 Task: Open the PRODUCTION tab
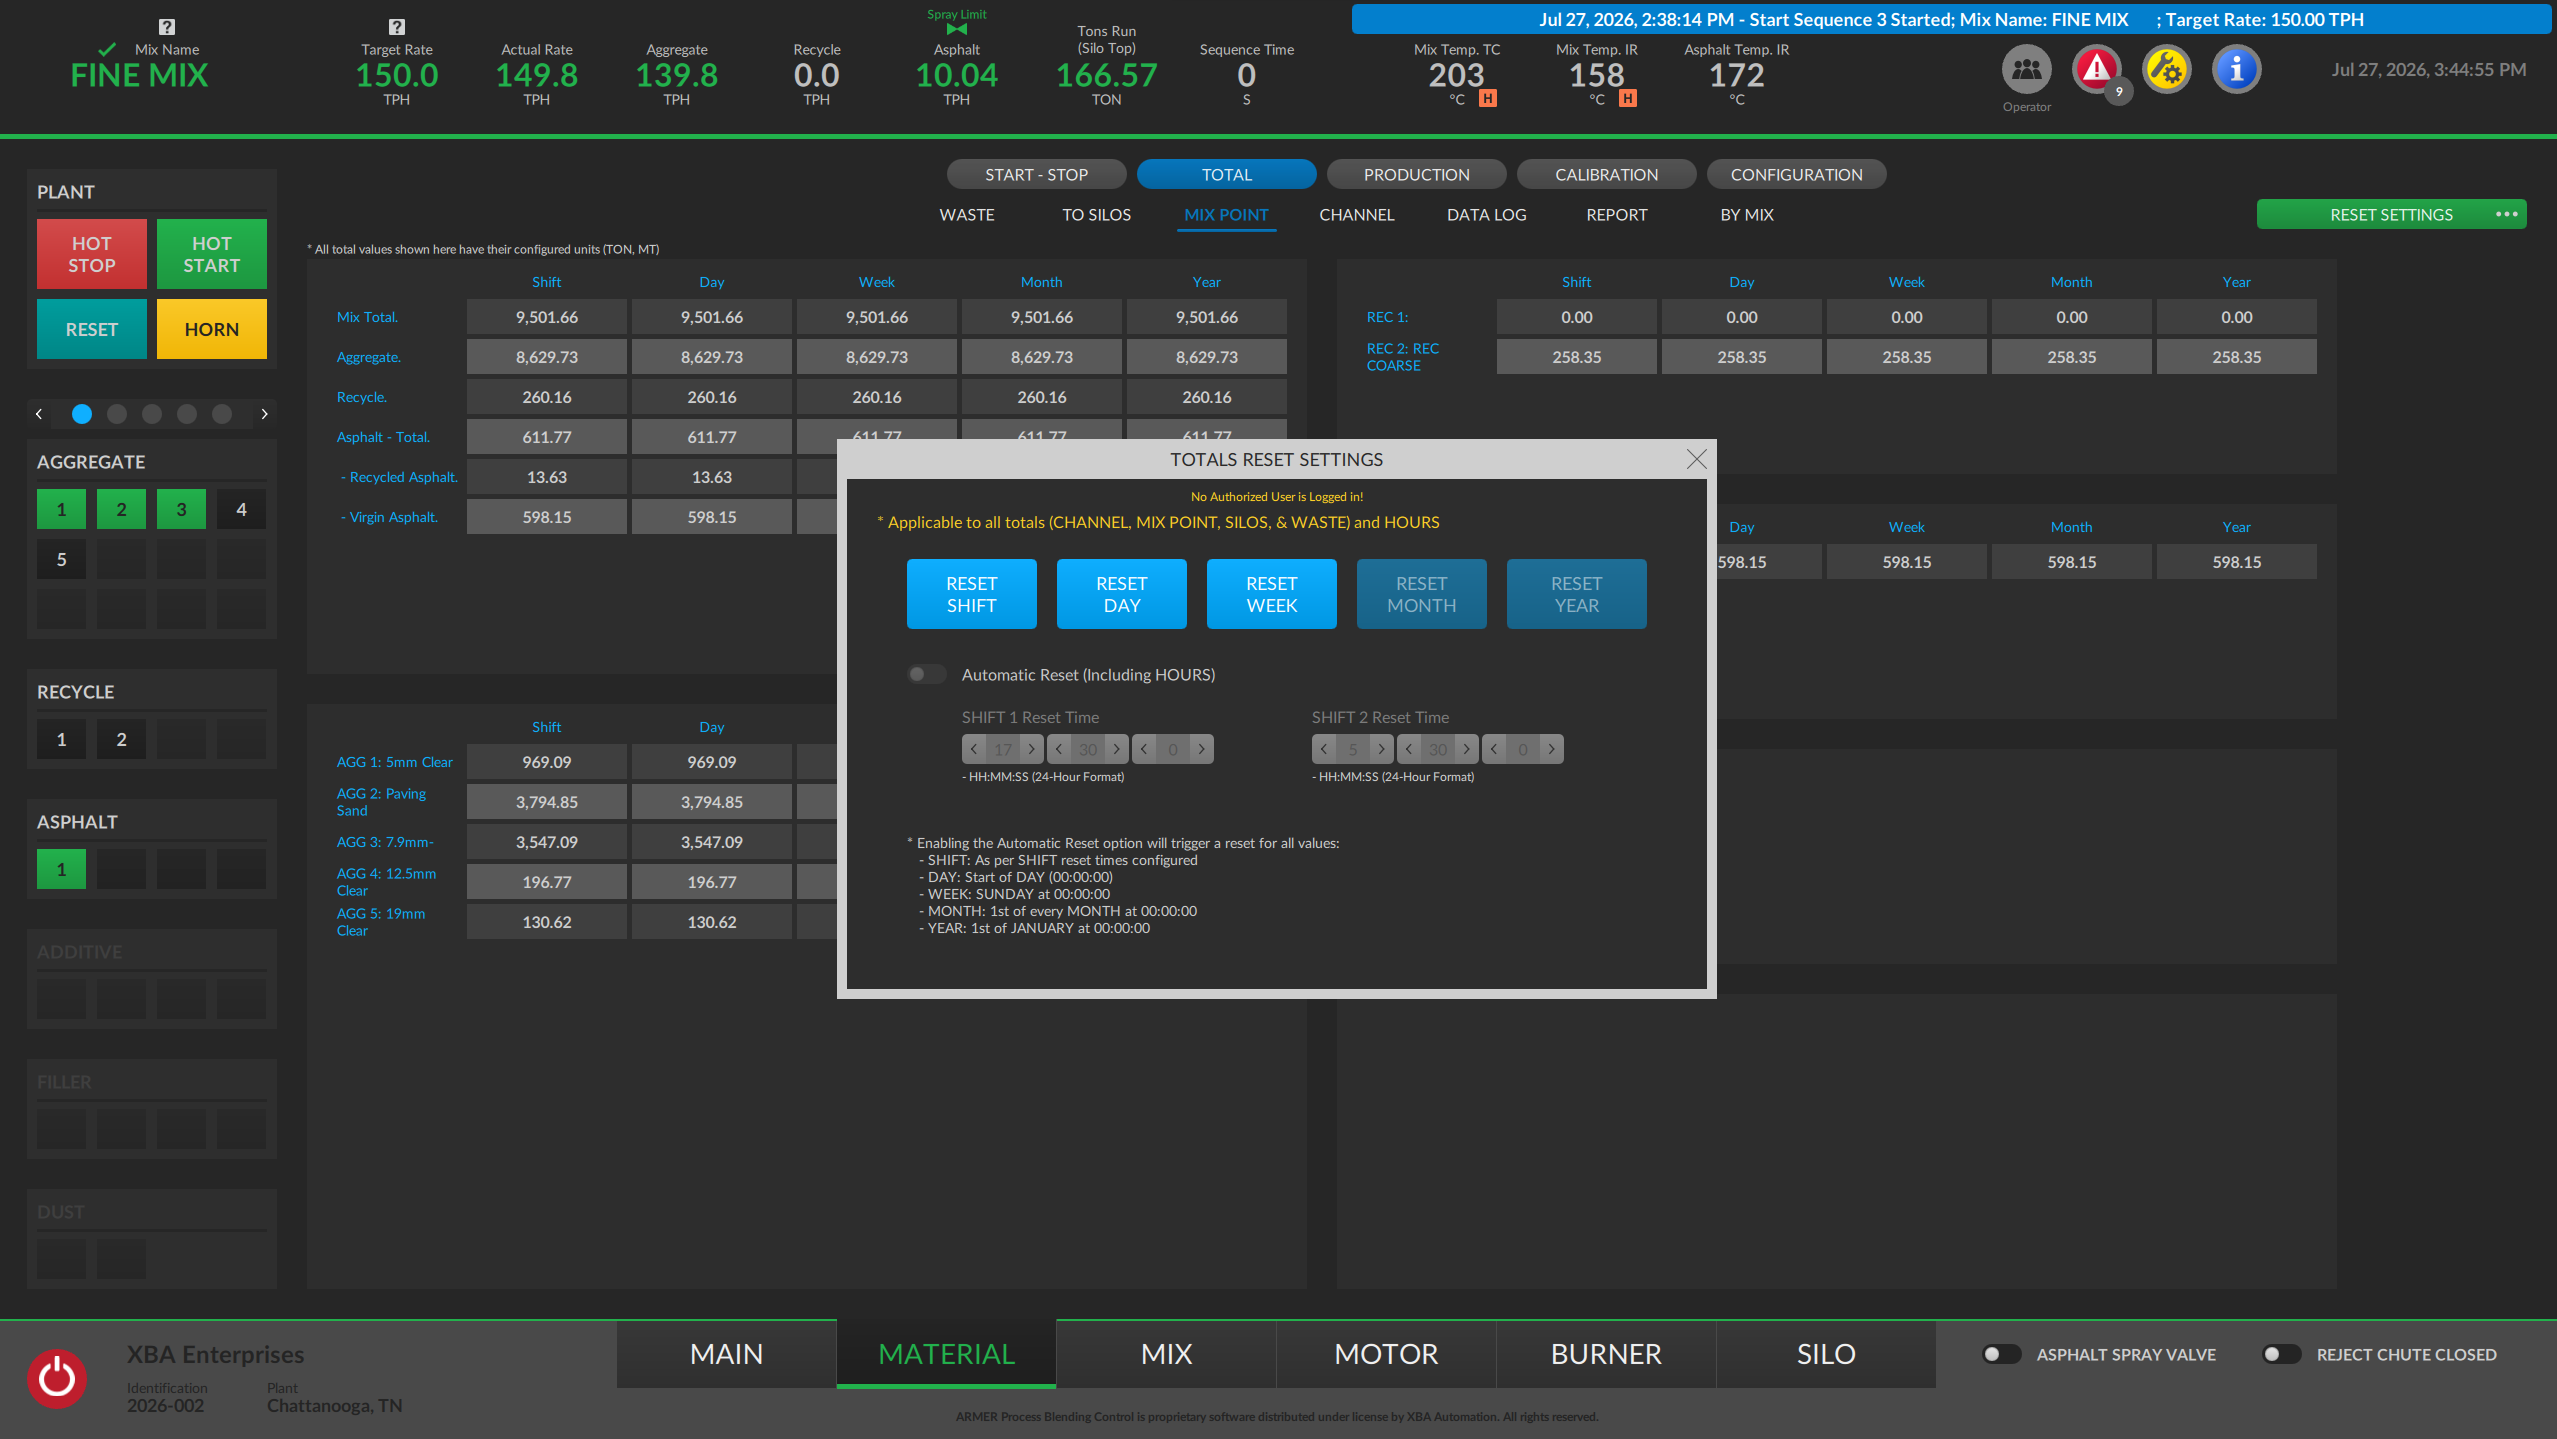(1416, 174)
